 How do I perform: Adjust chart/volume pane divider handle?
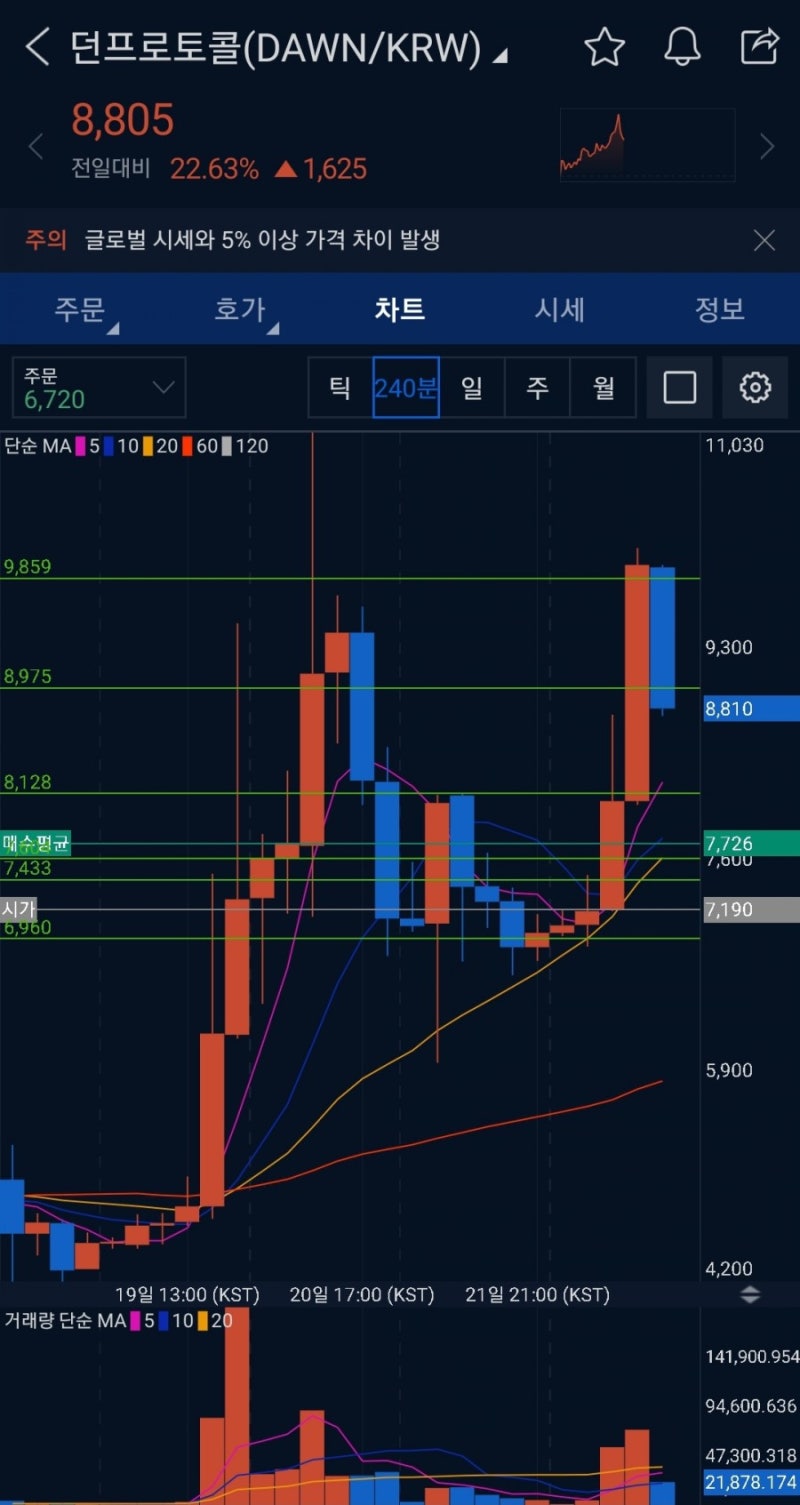(x=750, y=1295)
